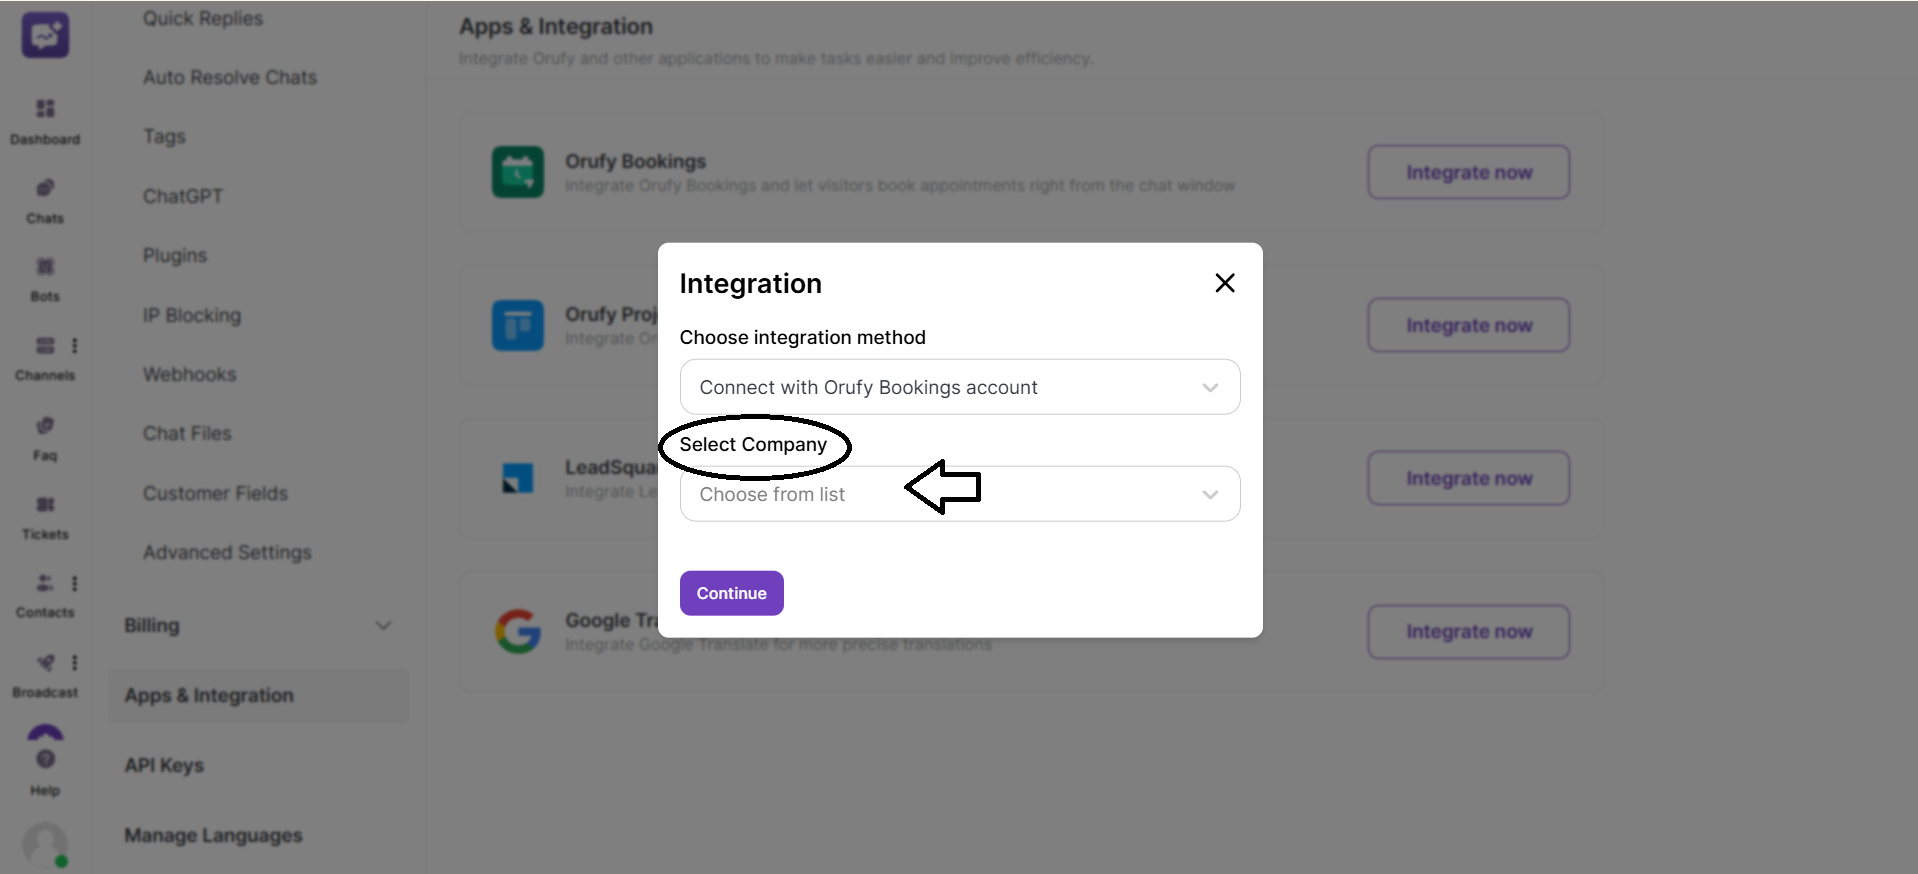
Task: Click the user avatar thumbnail
Action: pyautogui.click(x=44, y=845)
